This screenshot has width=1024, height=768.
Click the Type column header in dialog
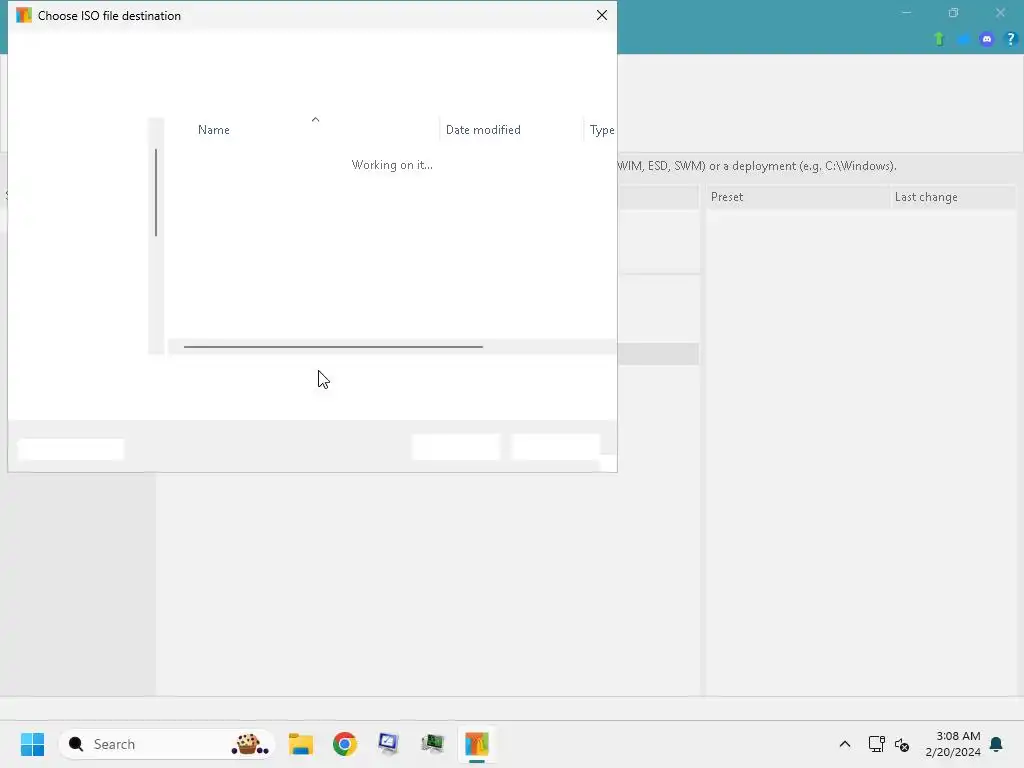point(601,130)
